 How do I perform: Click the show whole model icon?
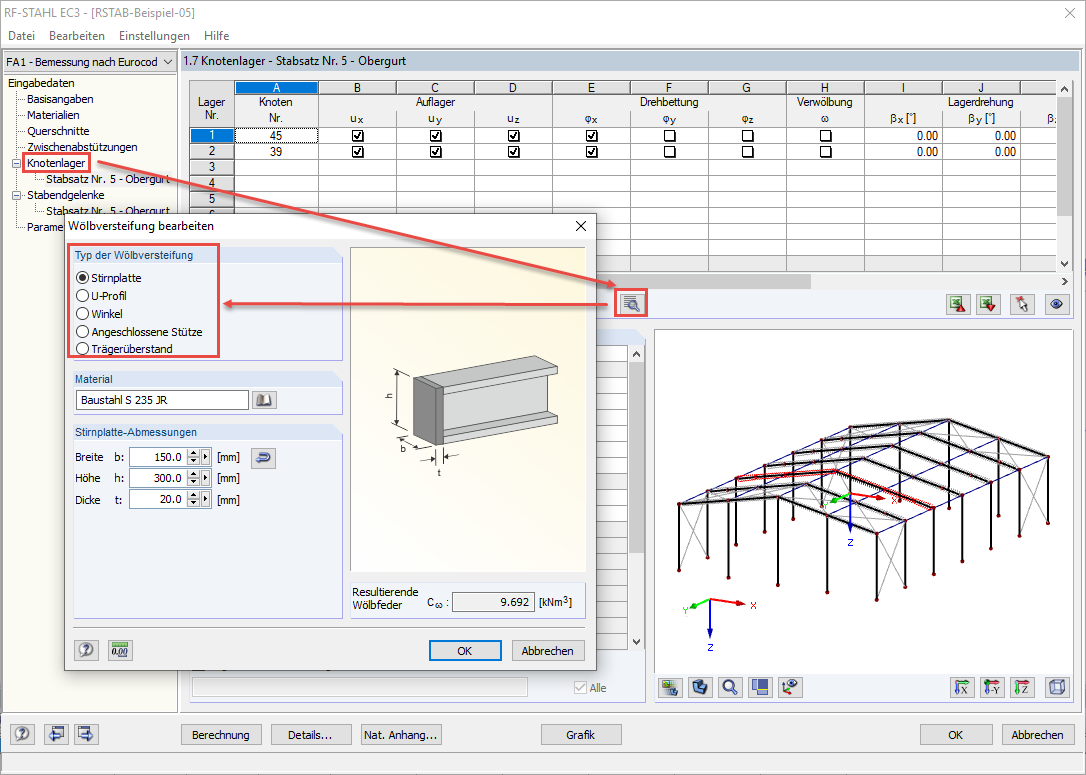760,687
